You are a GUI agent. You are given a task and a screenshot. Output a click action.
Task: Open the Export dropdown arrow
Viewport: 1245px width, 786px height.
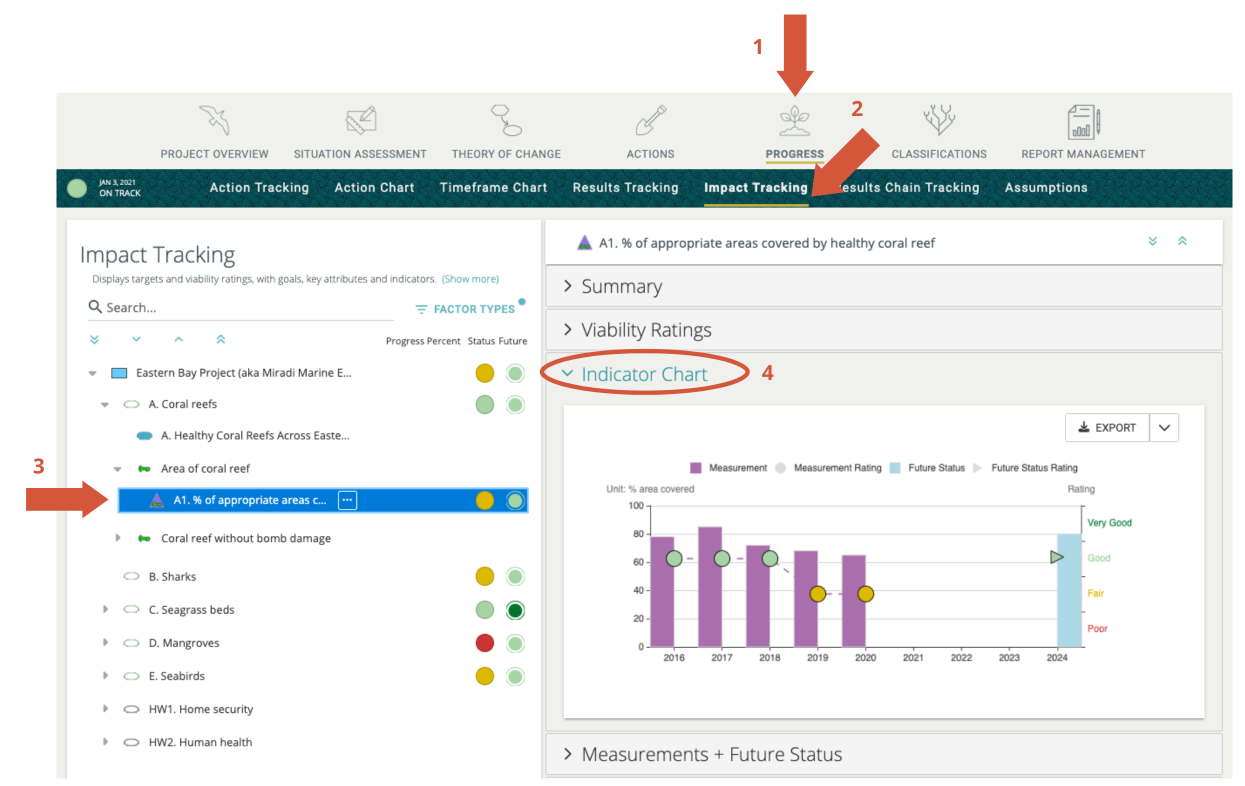pos(1163,427)
